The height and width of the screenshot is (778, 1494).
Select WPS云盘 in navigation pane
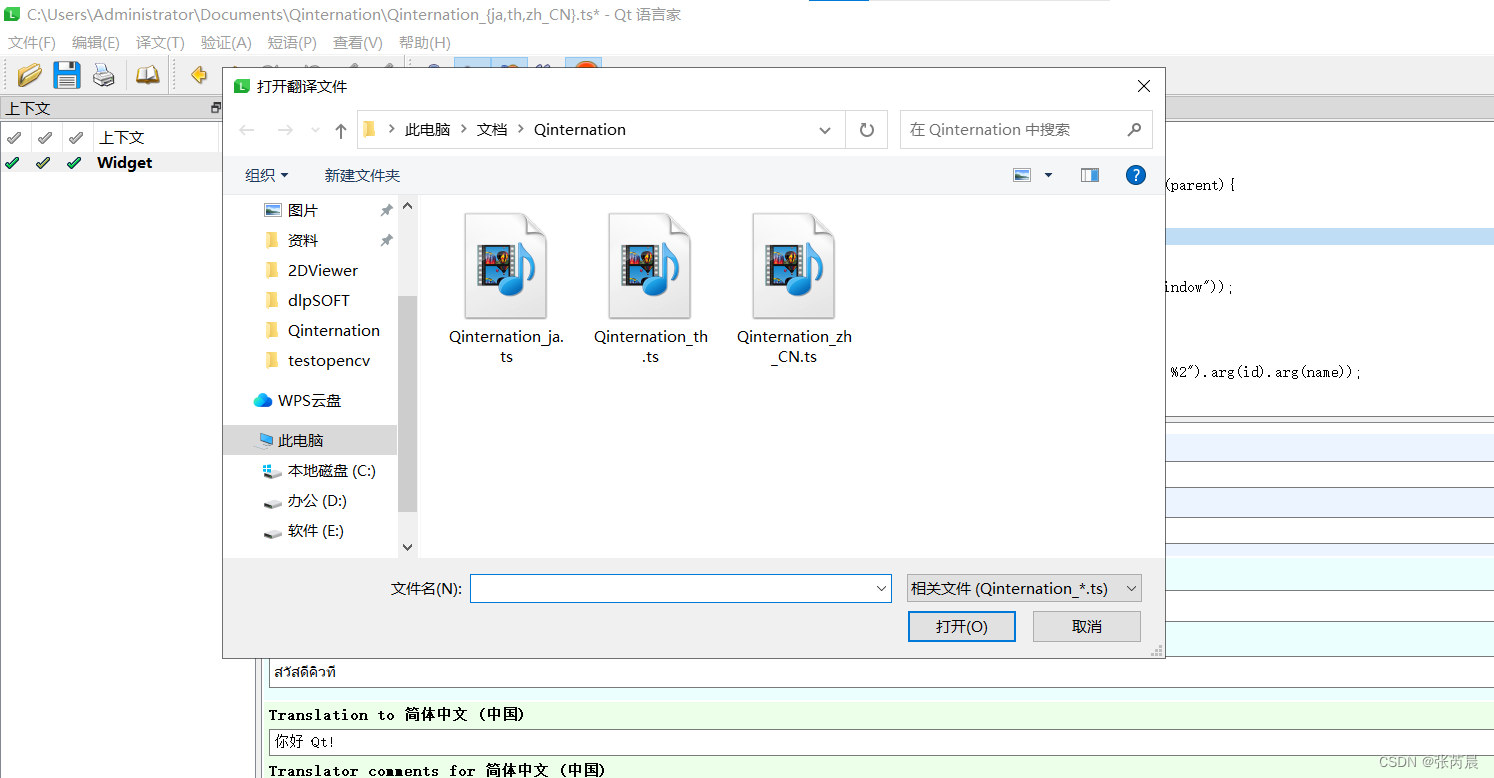[309, 400]
